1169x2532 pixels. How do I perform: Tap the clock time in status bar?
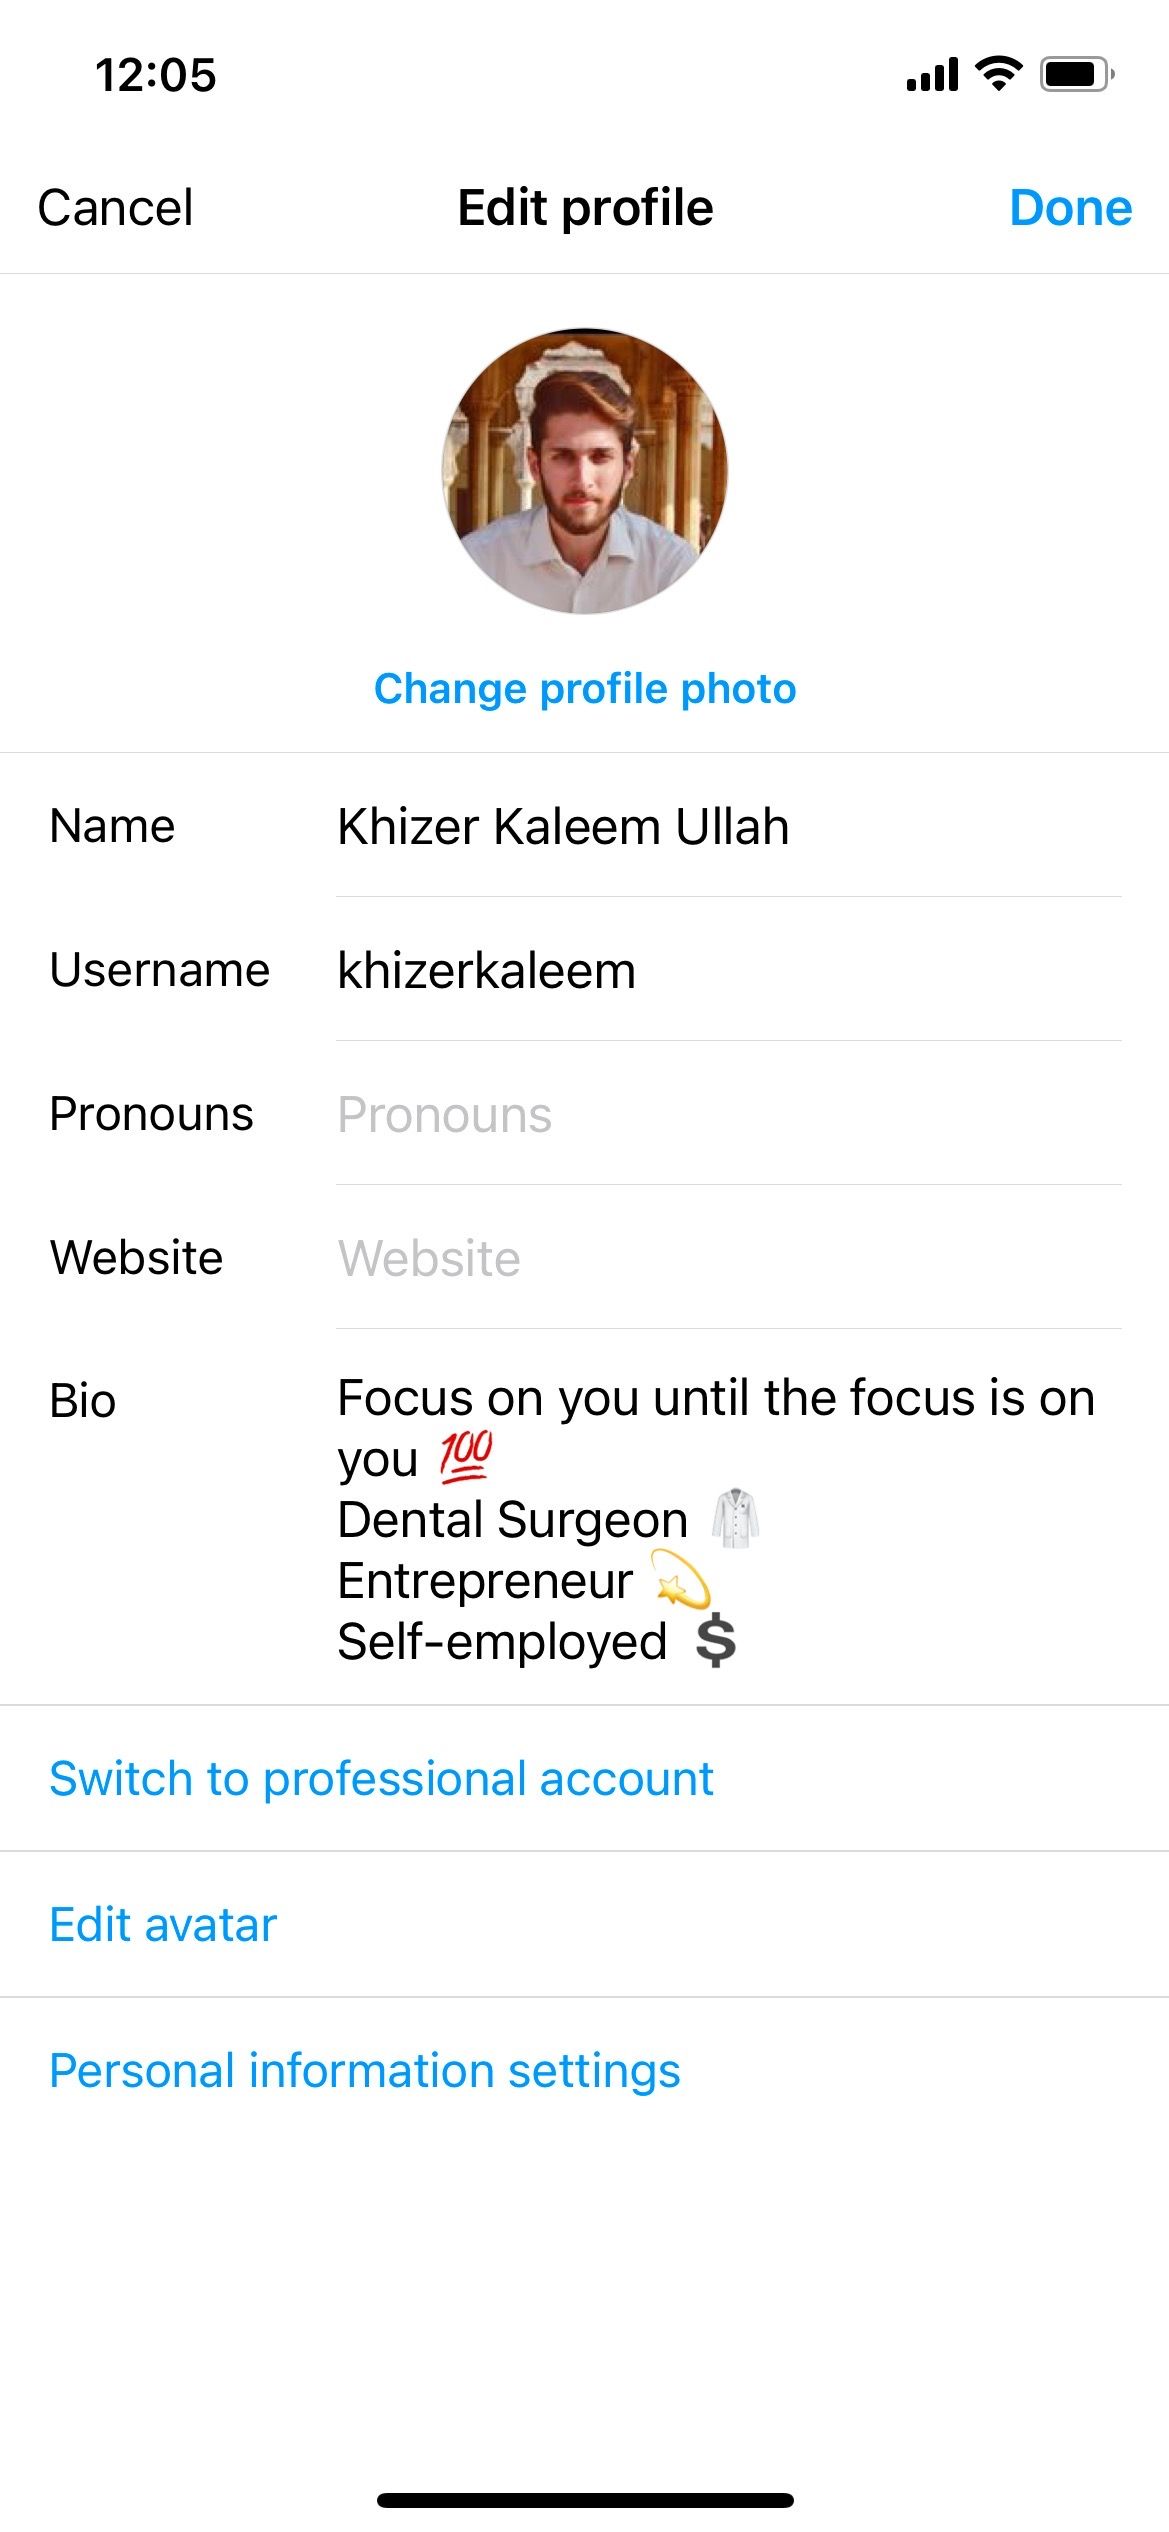click(155, 76)
